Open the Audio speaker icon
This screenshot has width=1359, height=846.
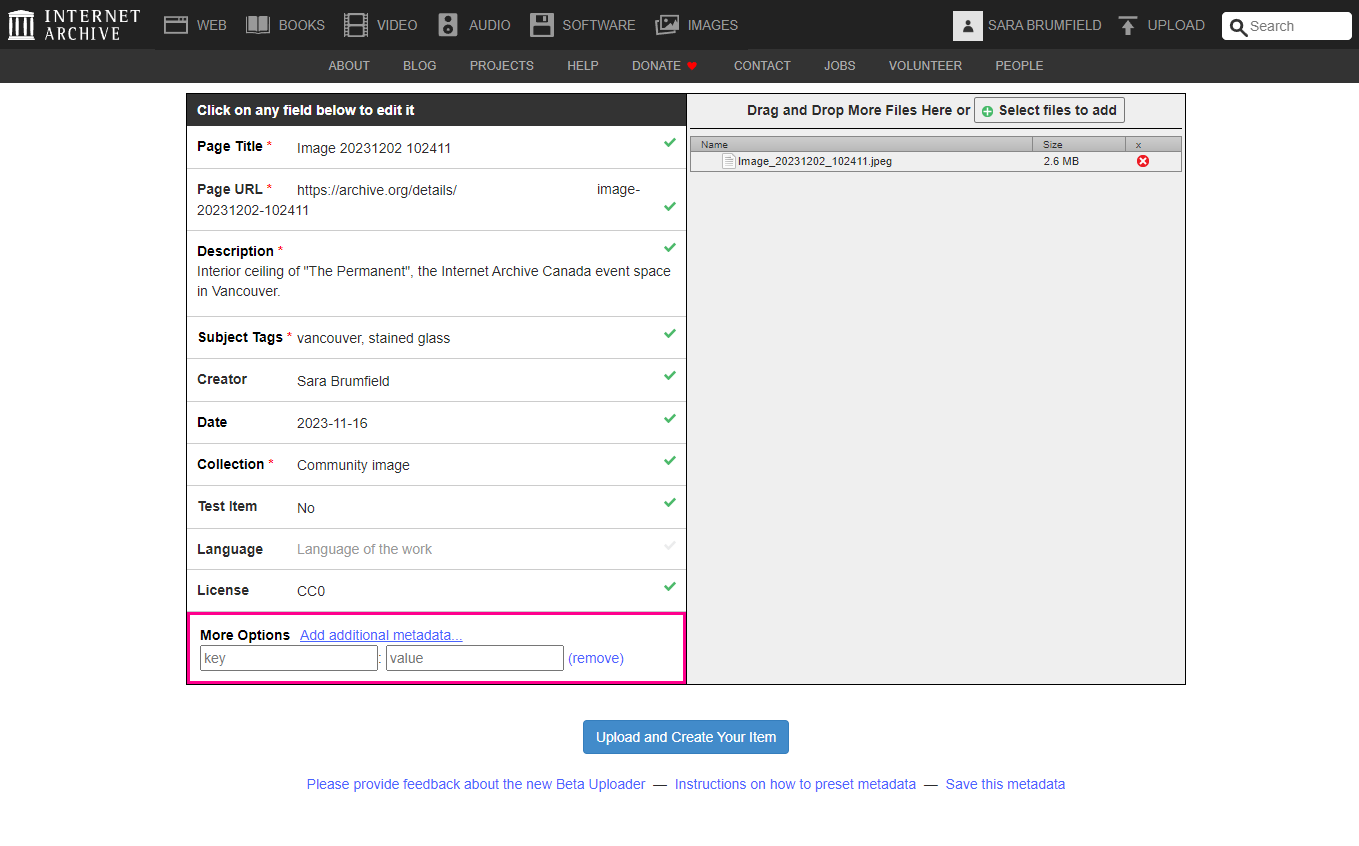[x=448, y=25]
